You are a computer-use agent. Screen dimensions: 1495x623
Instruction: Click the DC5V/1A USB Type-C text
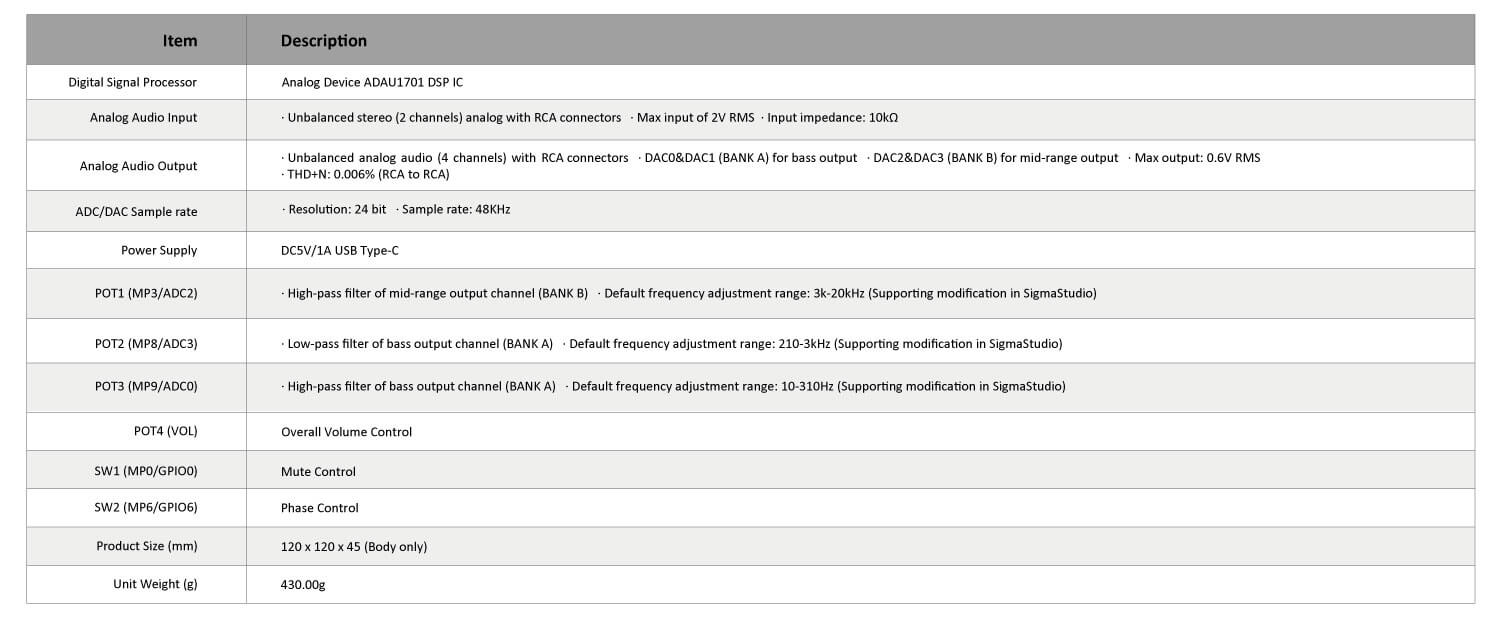pyautogui.click(x=339, y=250)
